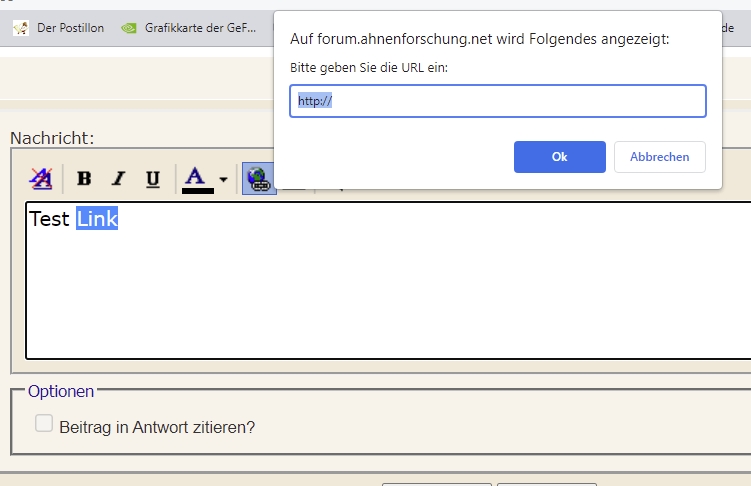
Task: Click the highlighted word 'Link' in message
Action: [x=97, y=219]
